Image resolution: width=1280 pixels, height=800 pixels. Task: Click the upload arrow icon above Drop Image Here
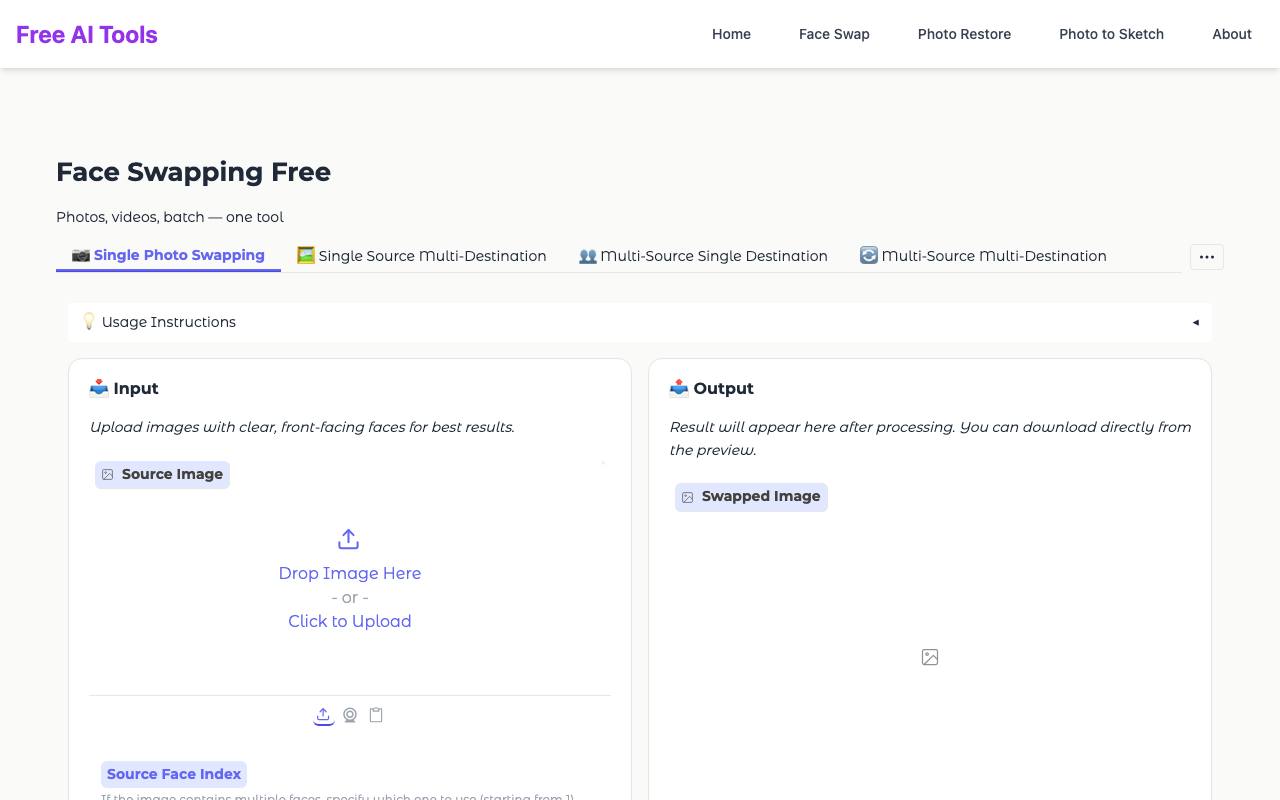pyautogui.click(x=348, y=539)
